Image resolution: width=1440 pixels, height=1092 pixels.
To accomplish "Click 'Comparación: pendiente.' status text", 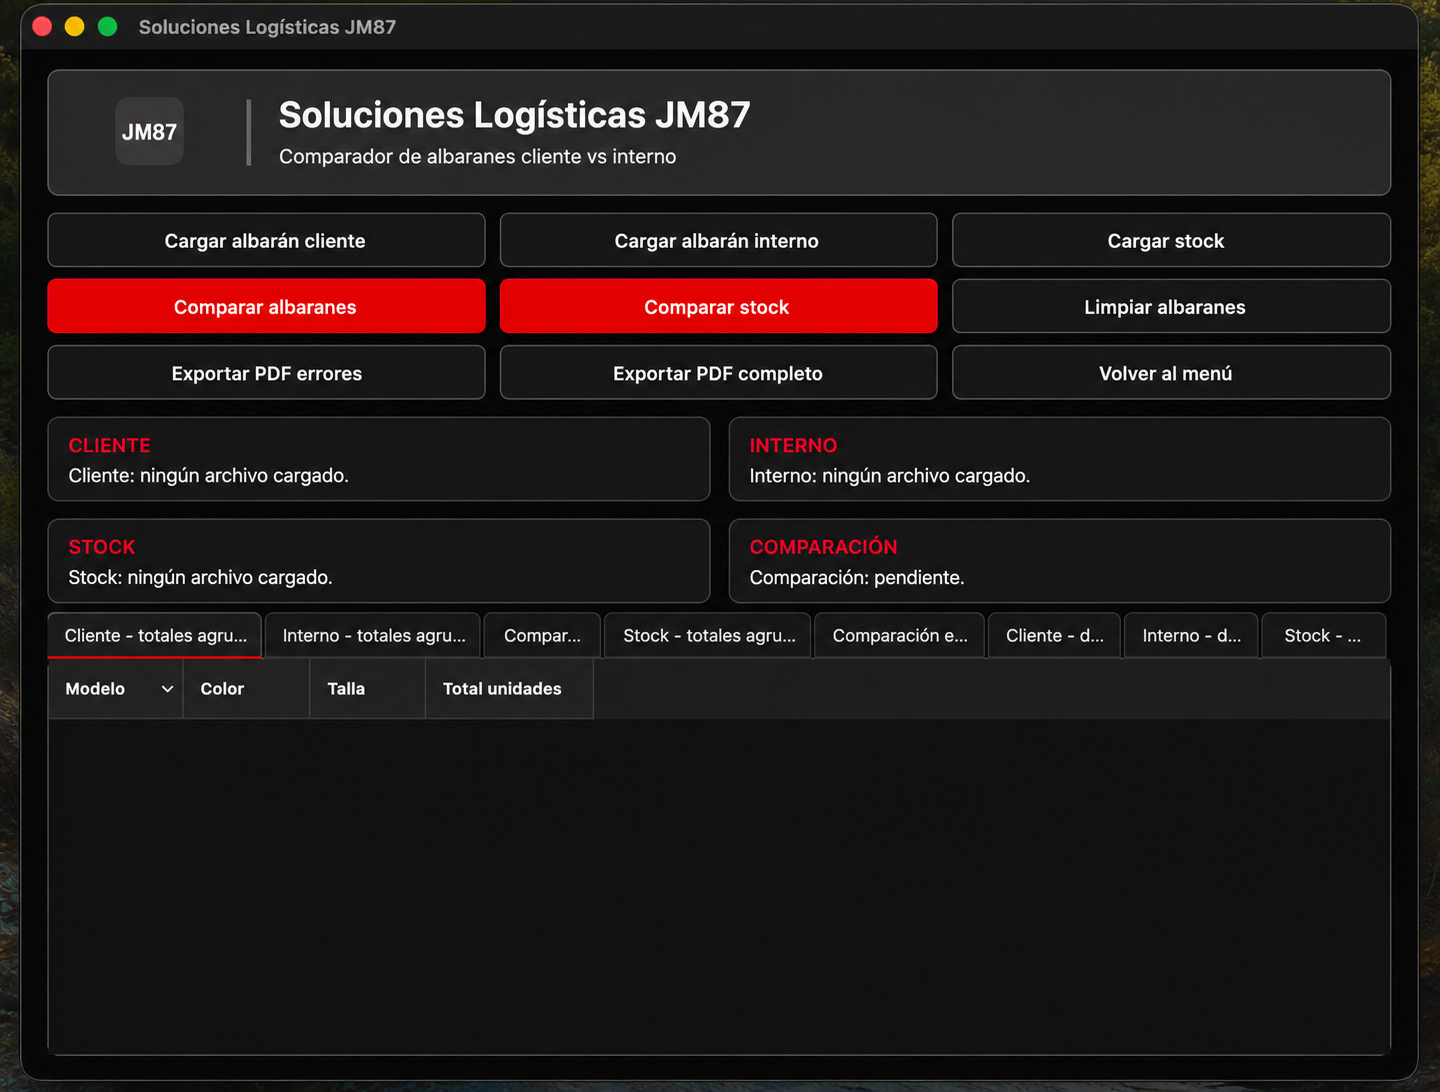I will pos(856,578).
